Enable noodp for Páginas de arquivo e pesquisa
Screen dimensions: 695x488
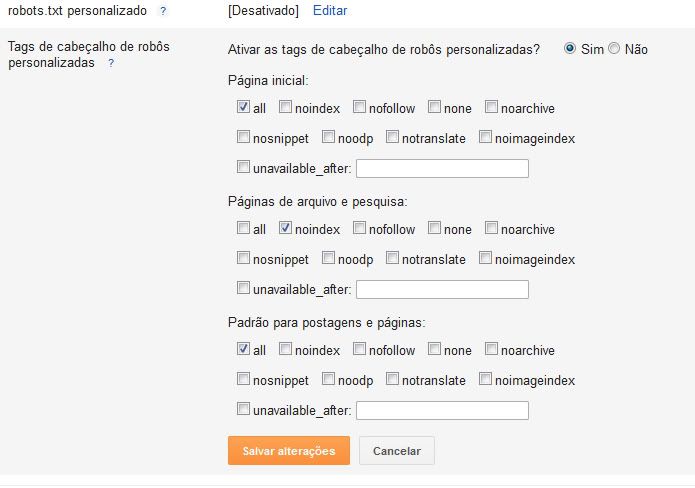pyautogui.click(x=329, y=258)
